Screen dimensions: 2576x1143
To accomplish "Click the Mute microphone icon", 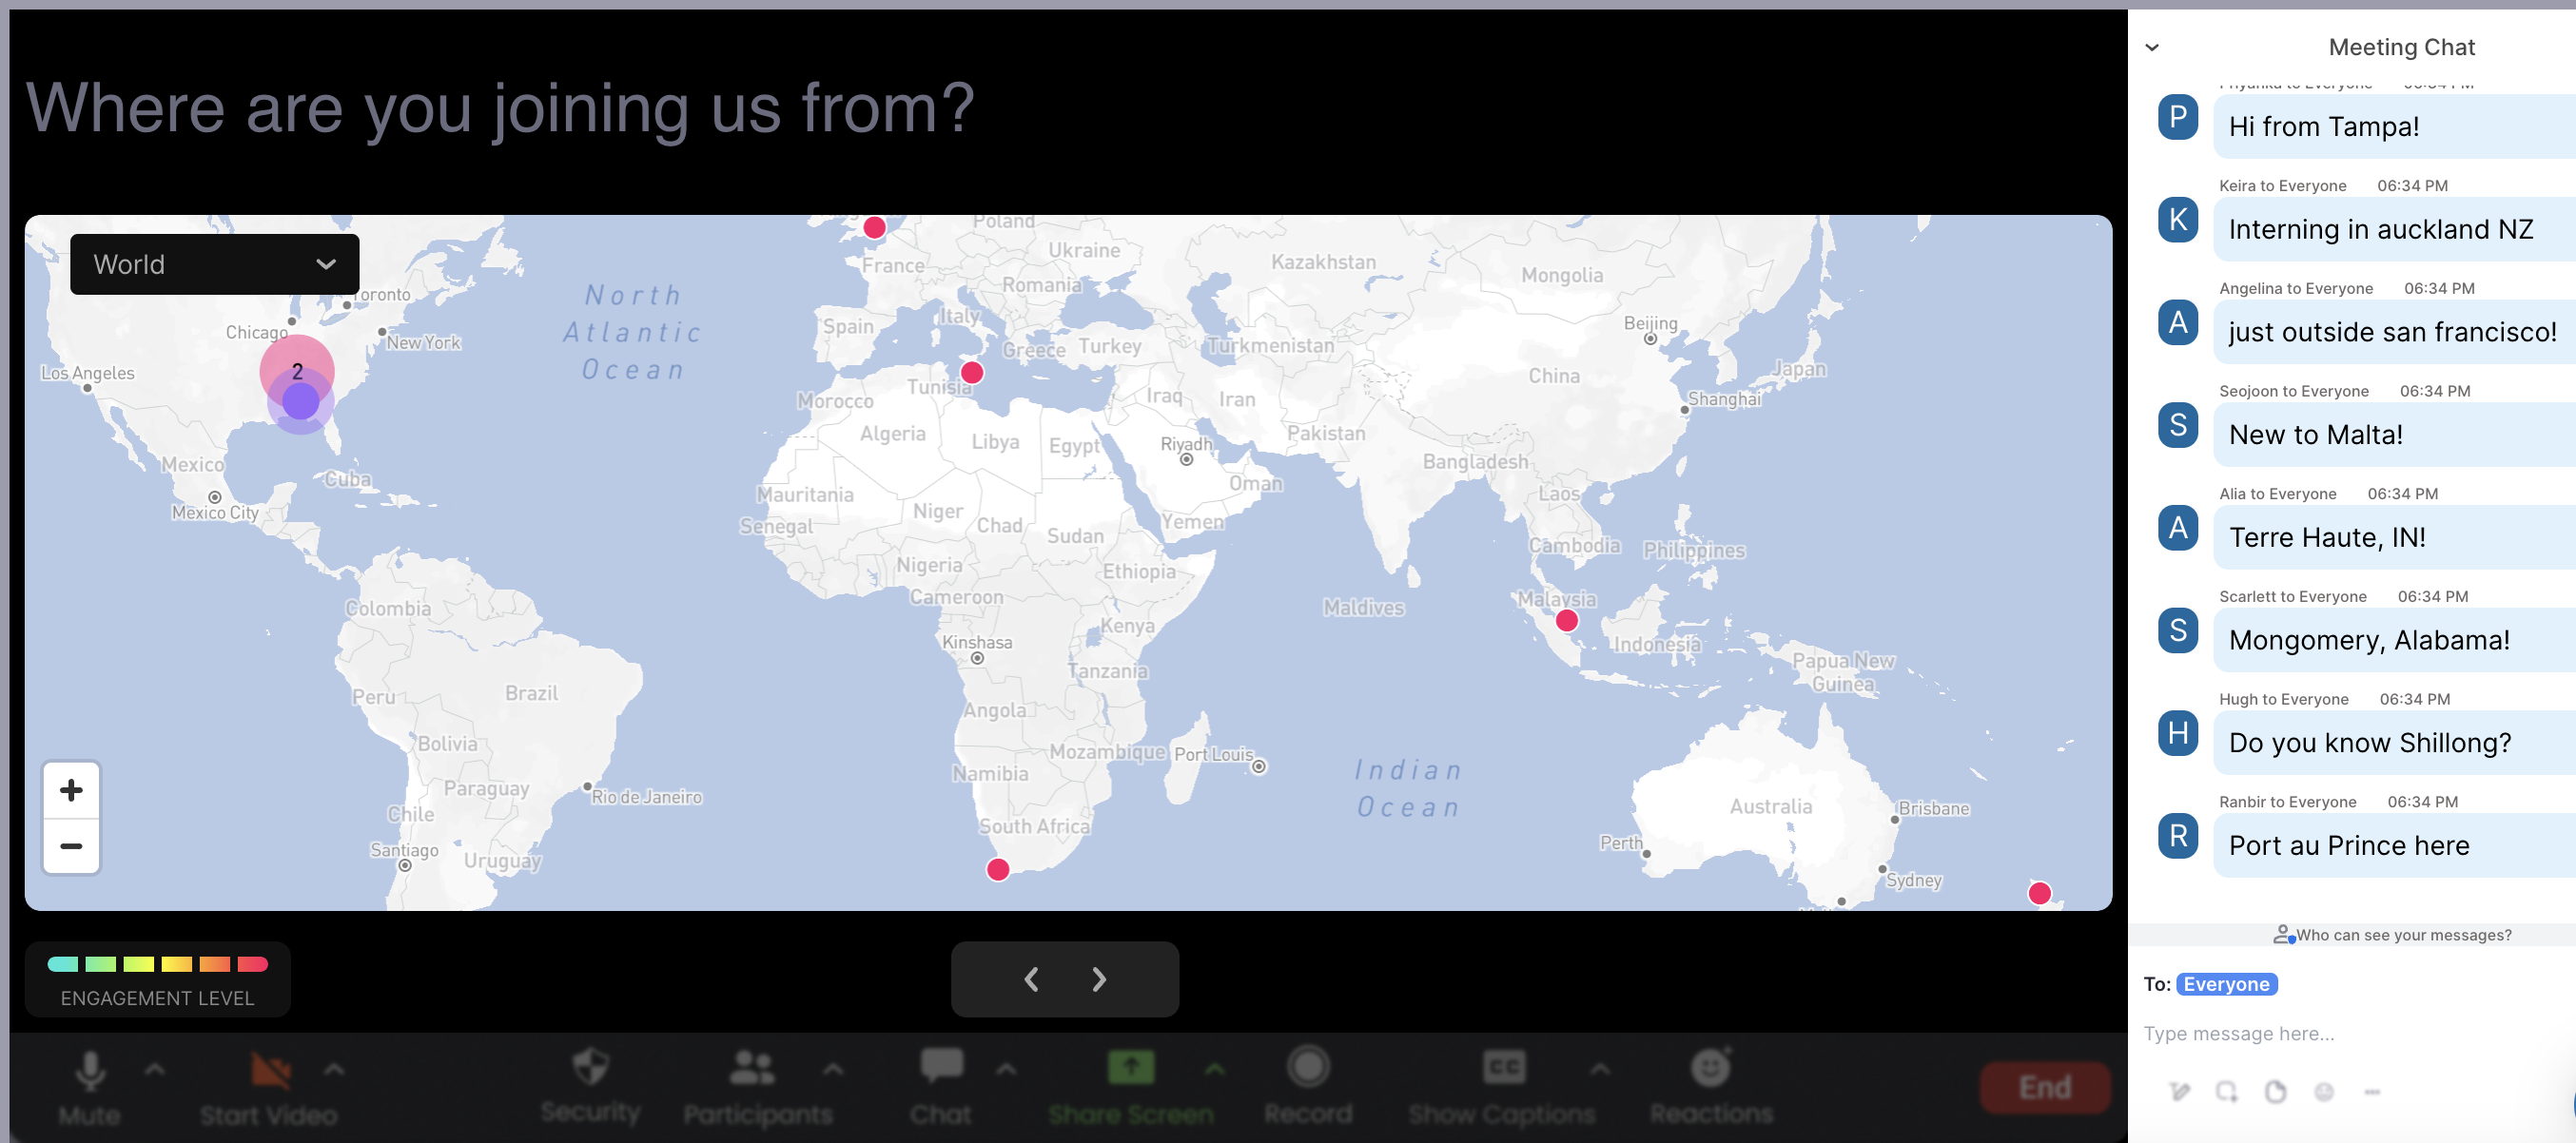I will (x=90, y=1070).
